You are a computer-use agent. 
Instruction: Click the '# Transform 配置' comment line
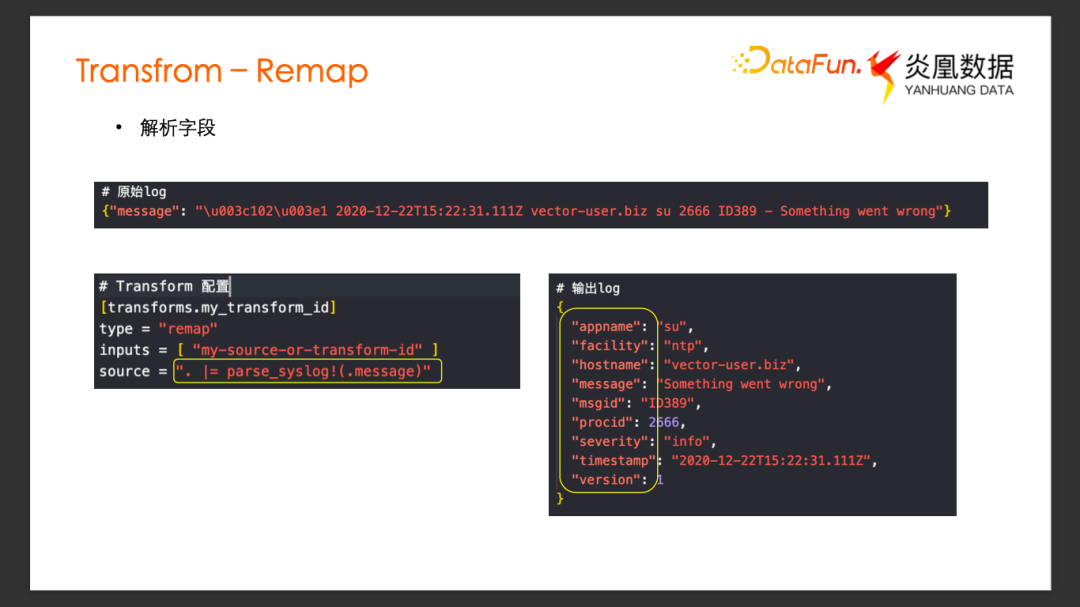(165, 286)
